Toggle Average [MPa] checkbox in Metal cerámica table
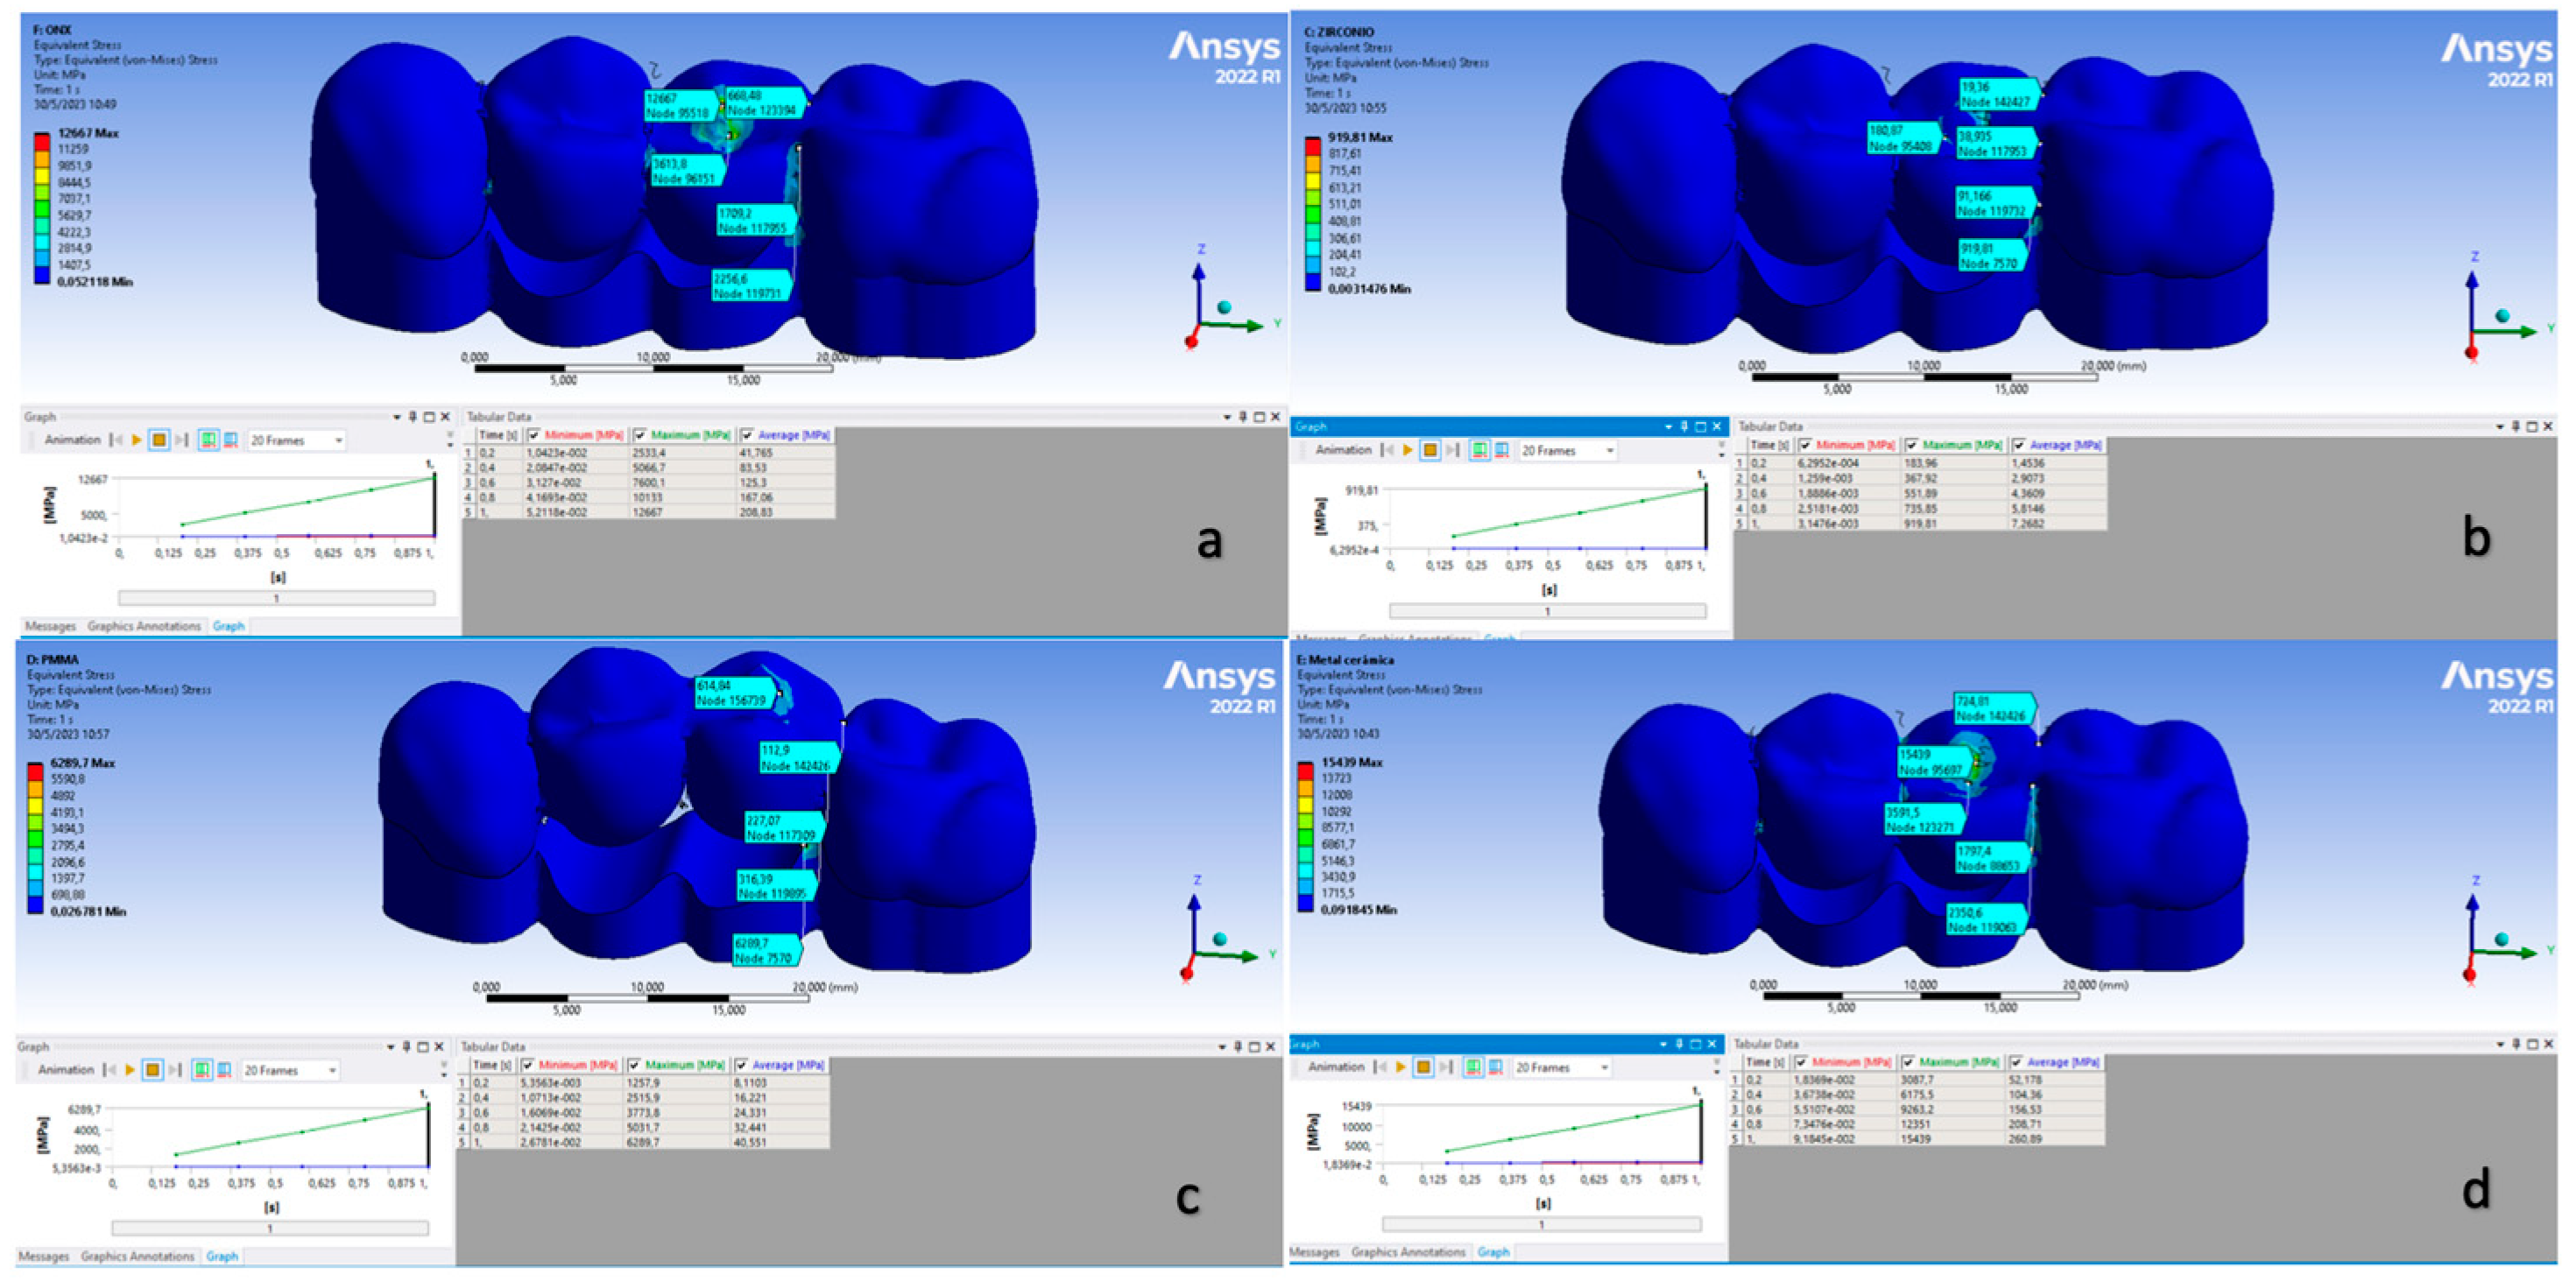 2016,1062
